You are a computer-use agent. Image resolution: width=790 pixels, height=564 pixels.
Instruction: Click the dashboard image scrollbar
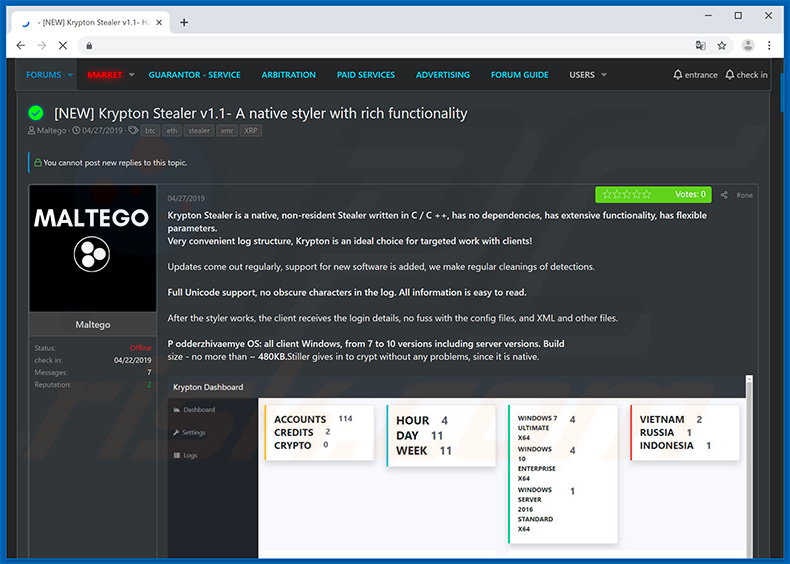[x=749, y=466]
